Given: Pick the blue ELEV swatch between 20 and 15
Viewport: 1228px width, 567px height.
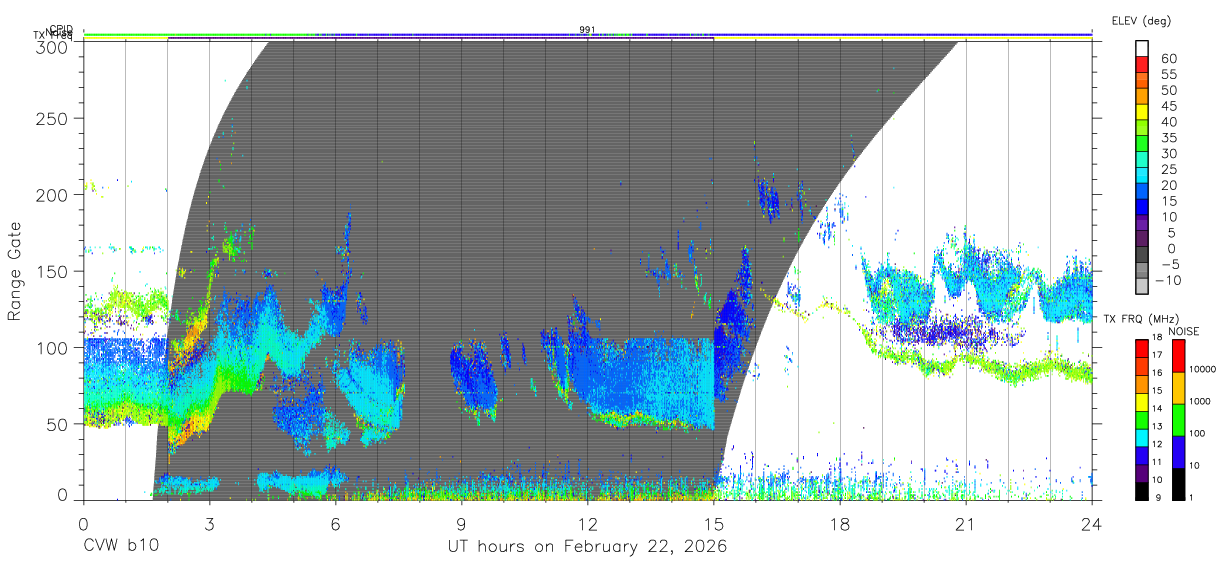Looking at the screenshot, I should point(1142,192).
